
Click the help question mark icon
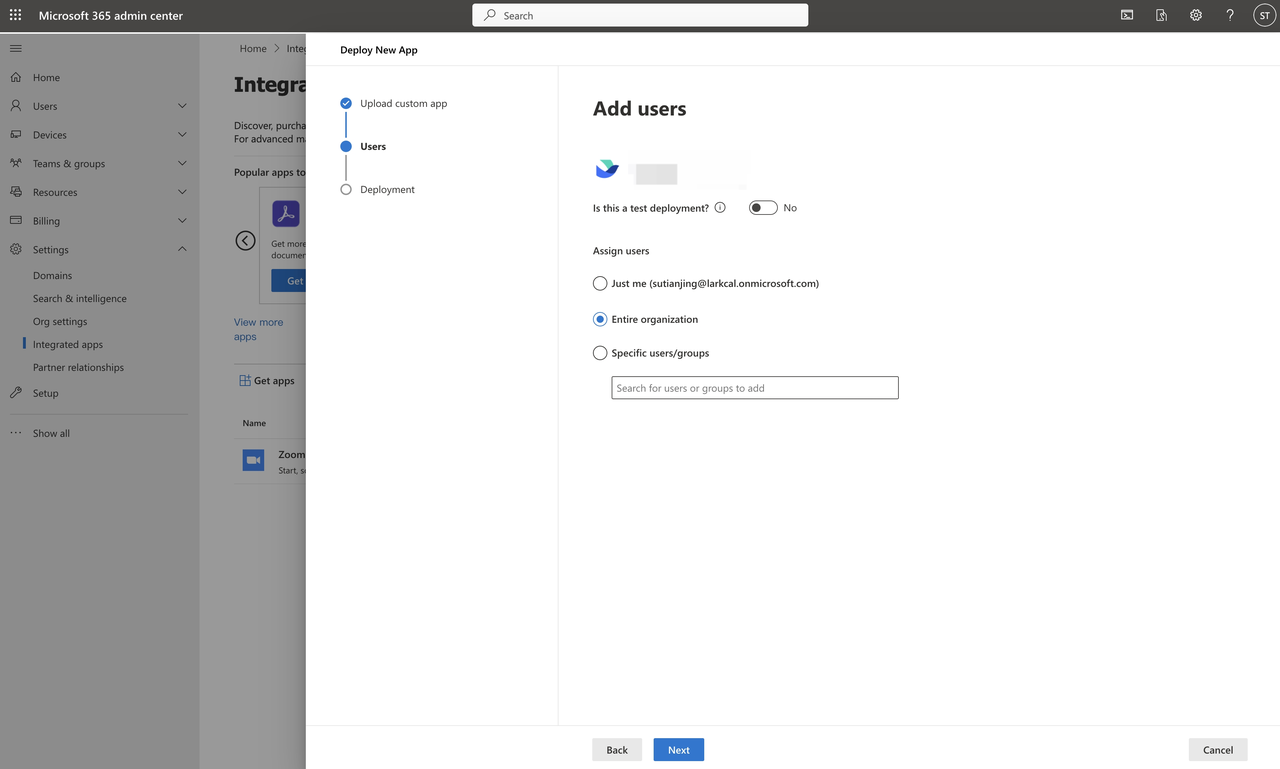[x=1230, y=16]
